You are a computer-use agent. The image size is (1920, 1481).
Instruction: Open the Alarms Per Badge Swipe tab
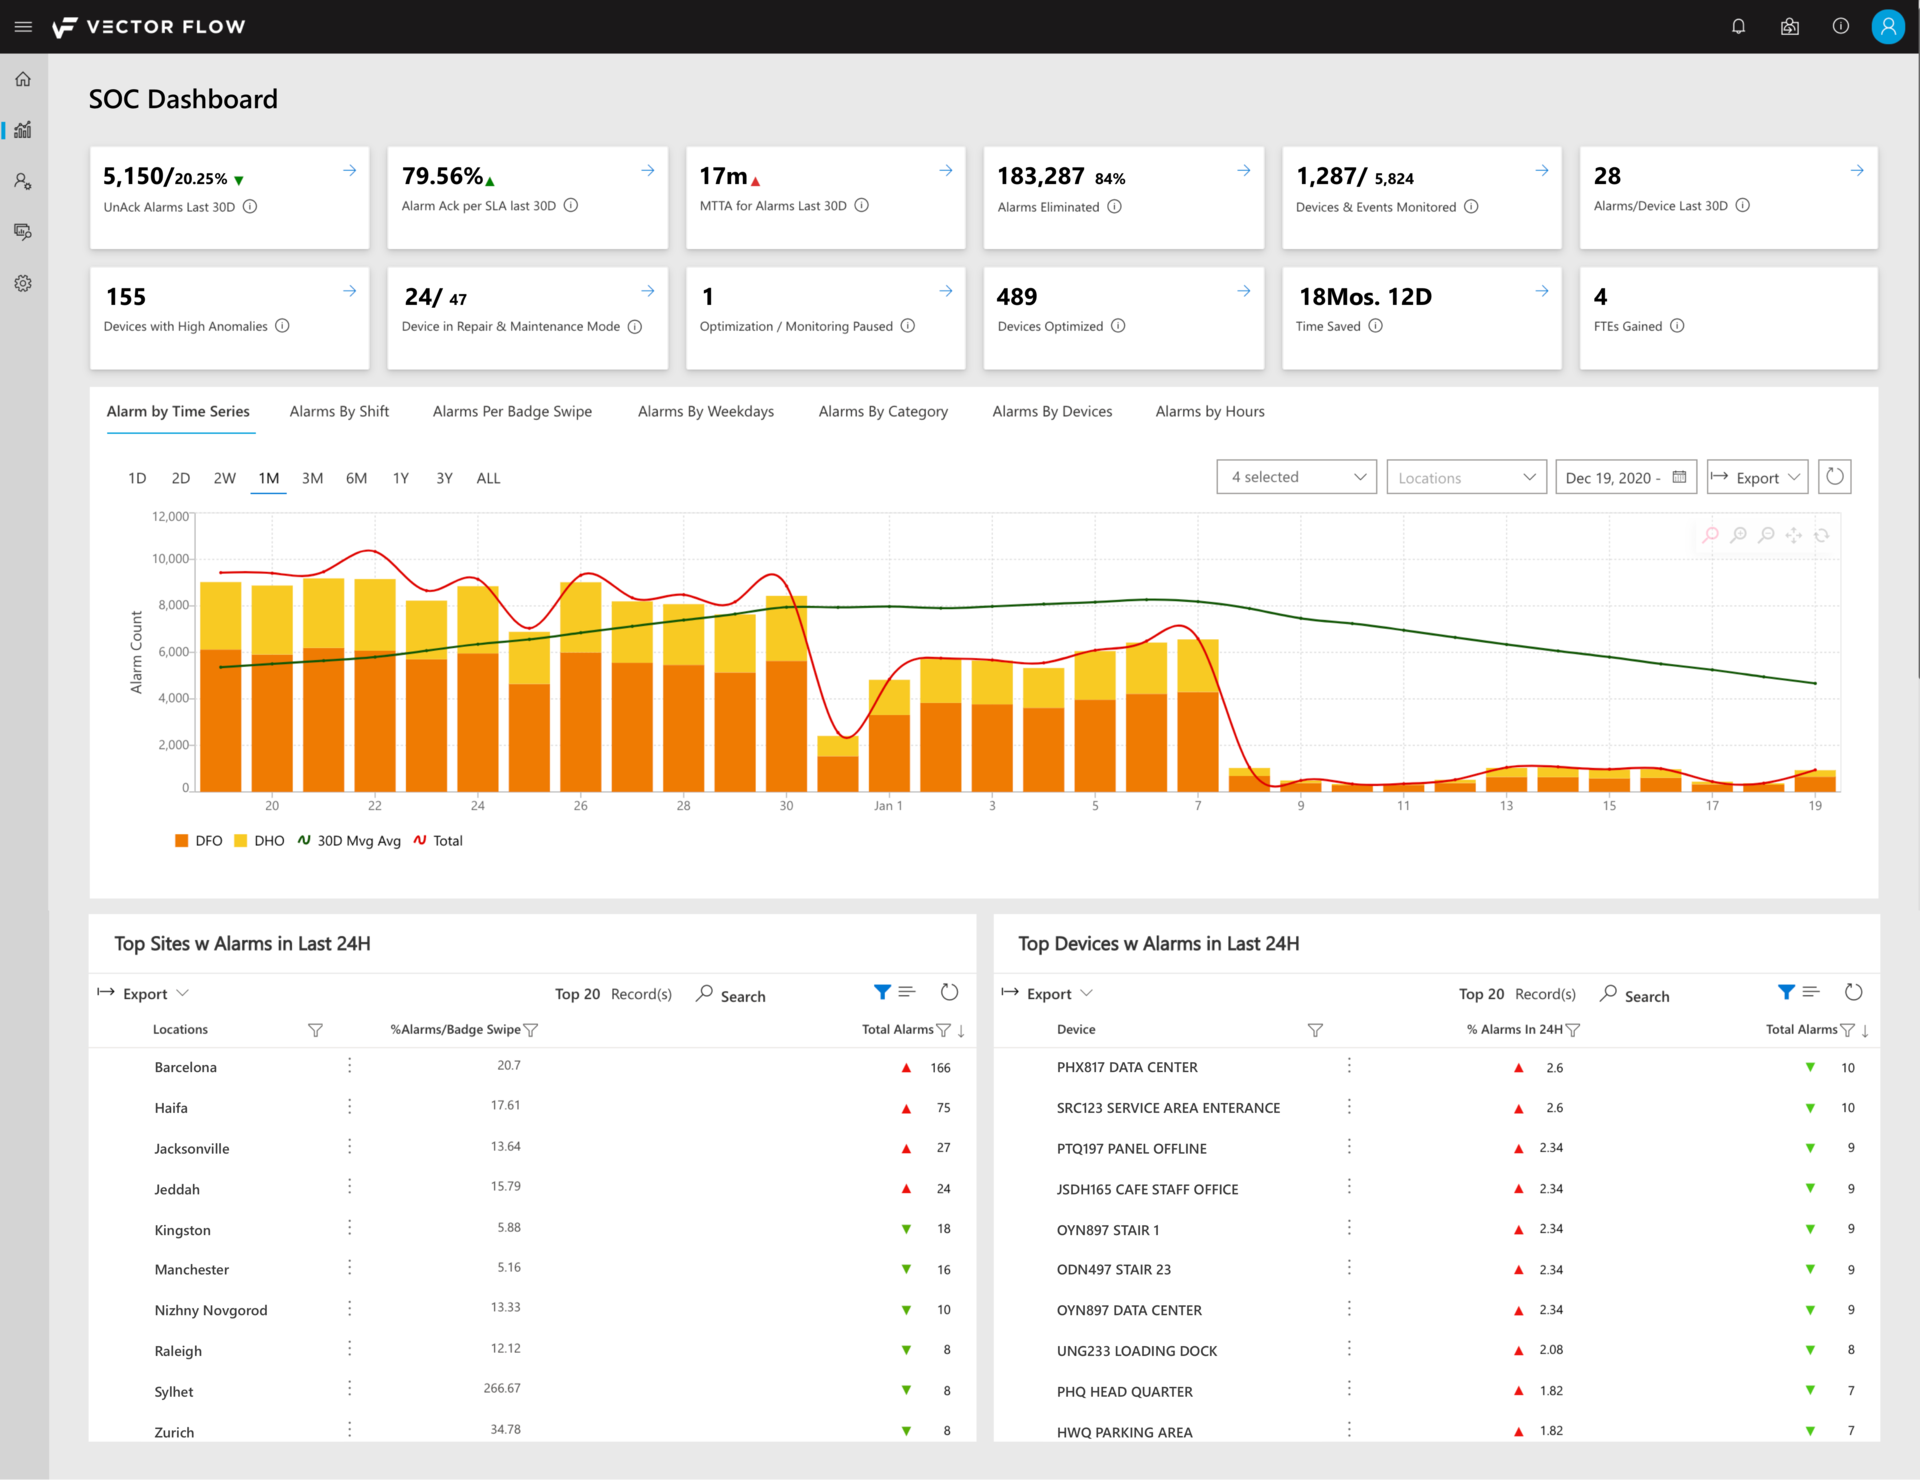pos(512,411)
